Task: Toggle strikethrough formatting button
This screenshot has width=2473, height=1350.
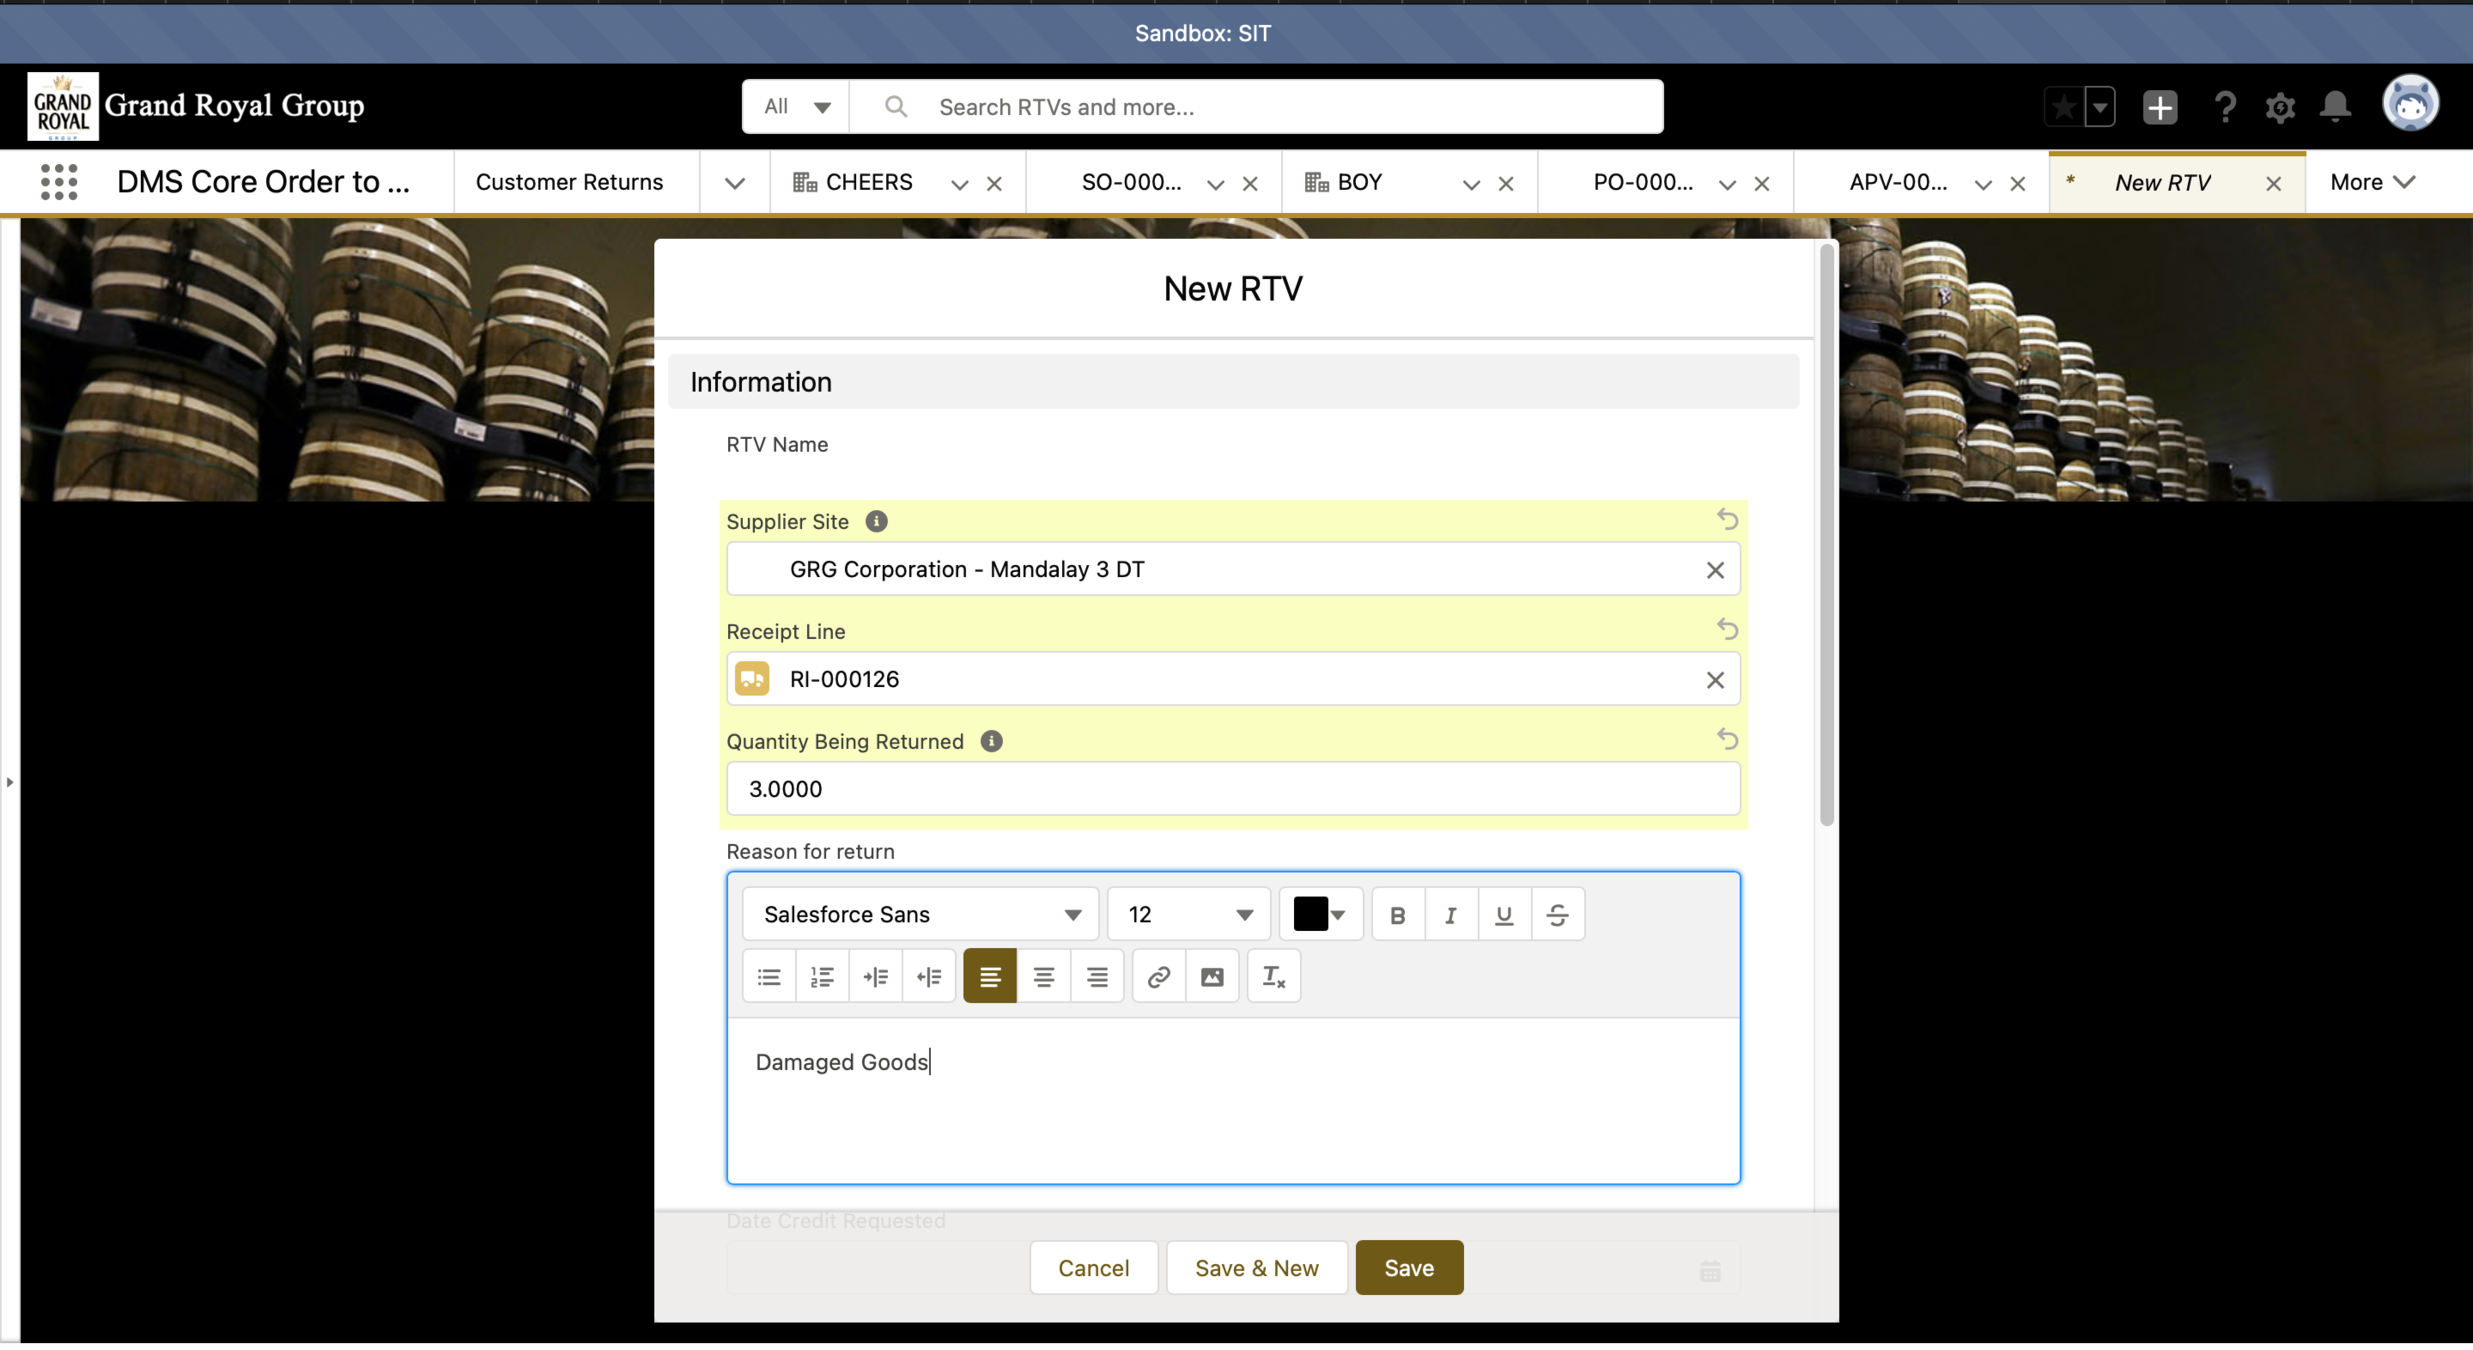Action: click(x=1557, y=915)
